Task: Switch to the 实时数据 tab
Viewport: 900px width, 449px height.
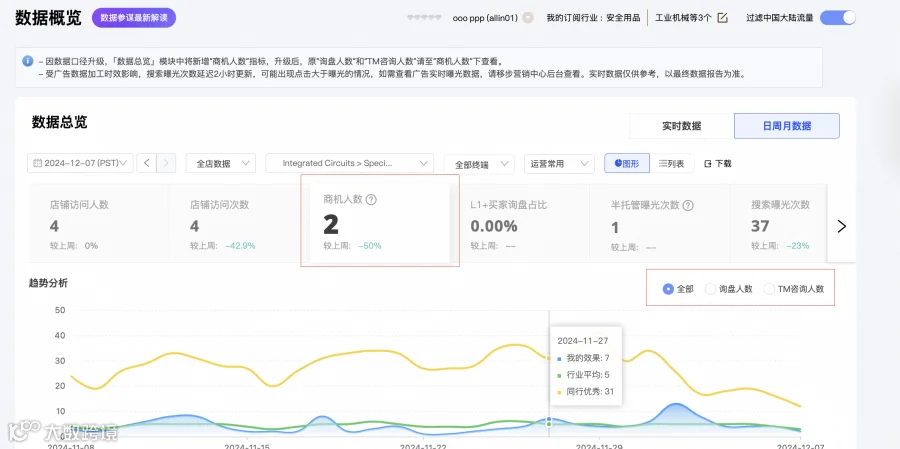Action: [681, 126]
